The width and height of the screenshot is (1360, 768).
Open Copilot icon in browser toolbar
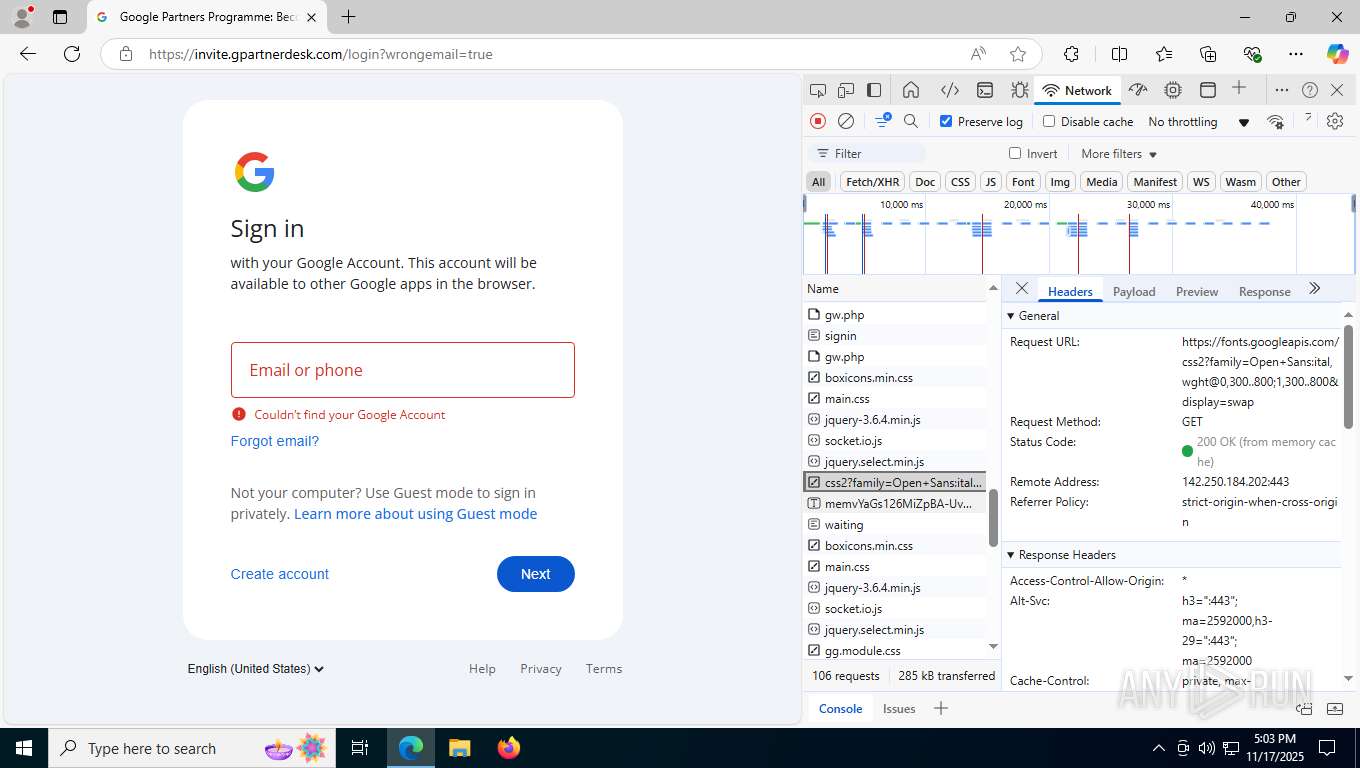pos(1337,54)
